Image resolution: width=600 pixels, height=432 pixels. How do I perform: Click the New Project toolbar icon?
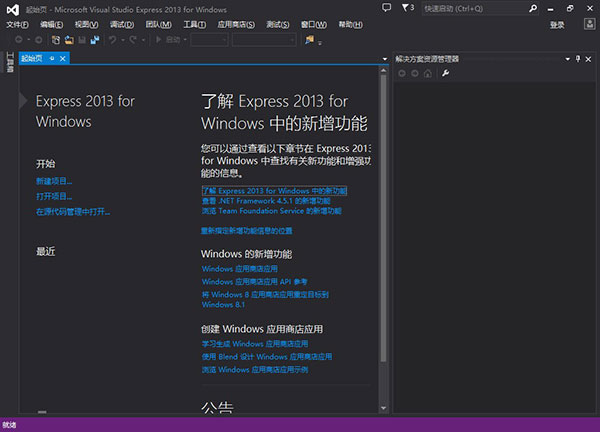point(56,39)
